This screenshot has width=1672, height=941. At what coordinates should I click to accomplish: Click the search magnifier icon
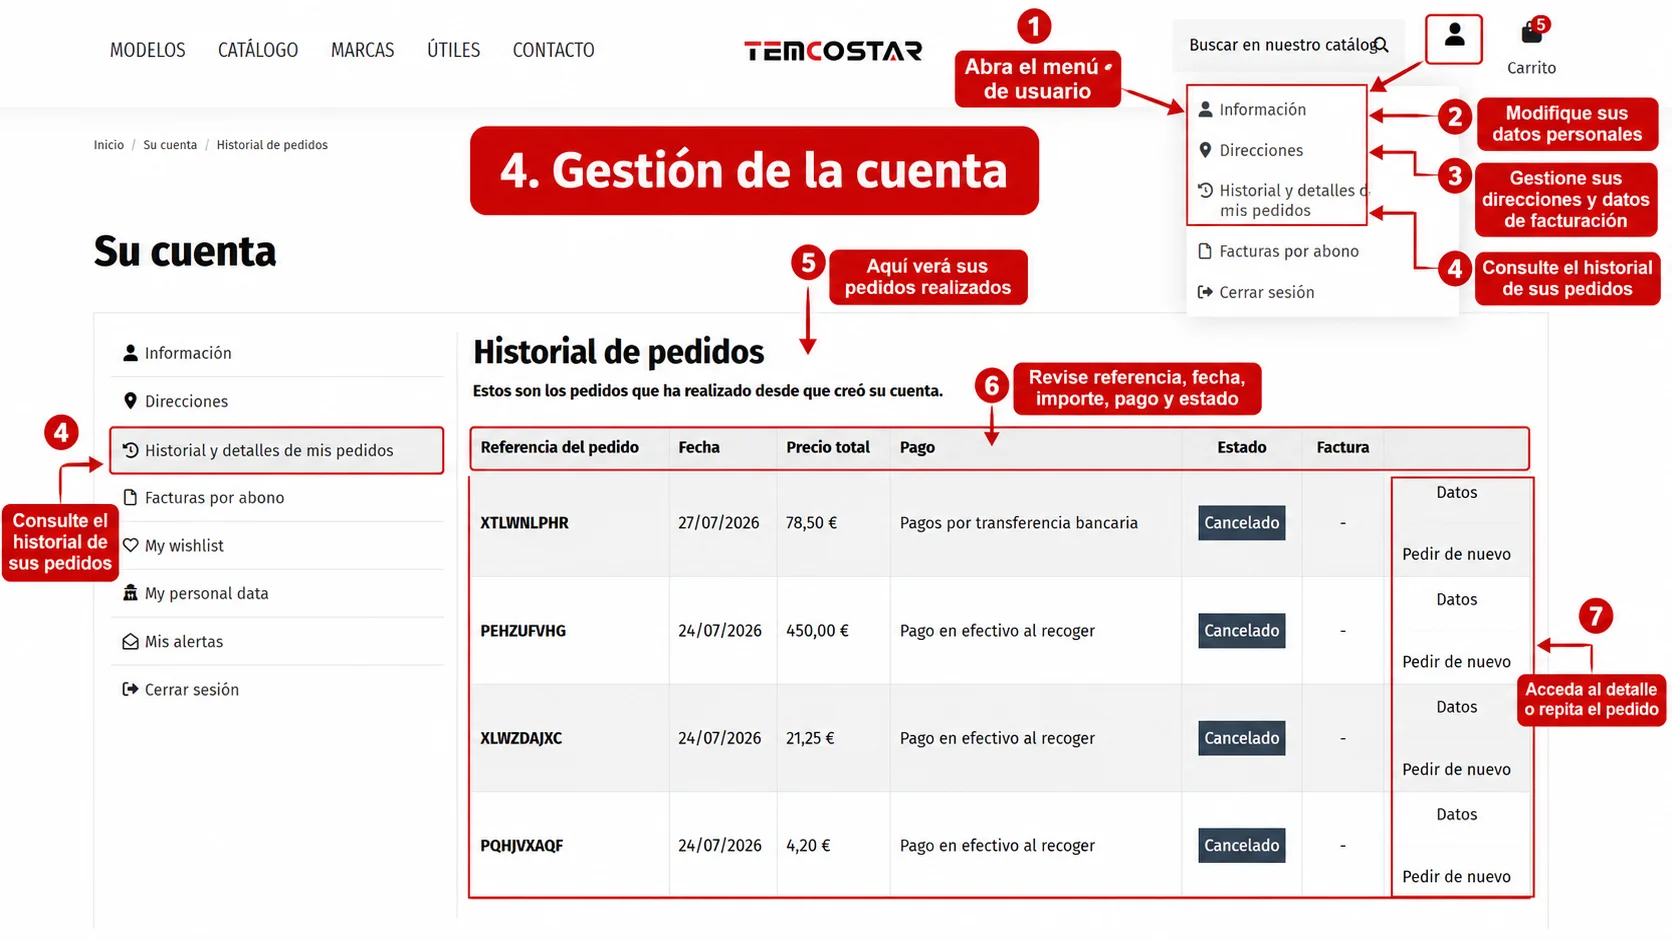1381,45
